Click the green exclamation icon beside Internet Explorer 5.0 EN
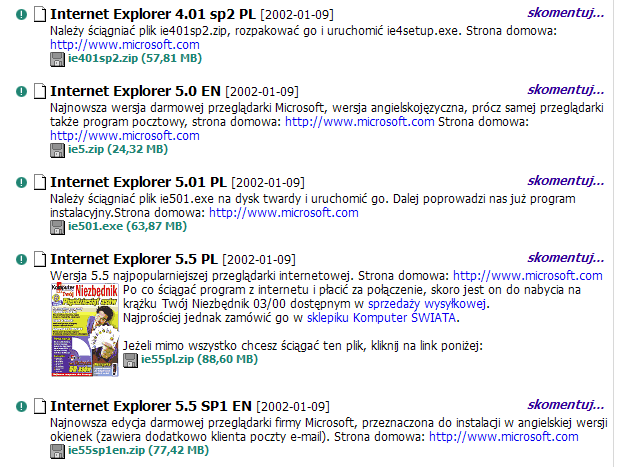This screenshot has height=467, width=632. 21,91
